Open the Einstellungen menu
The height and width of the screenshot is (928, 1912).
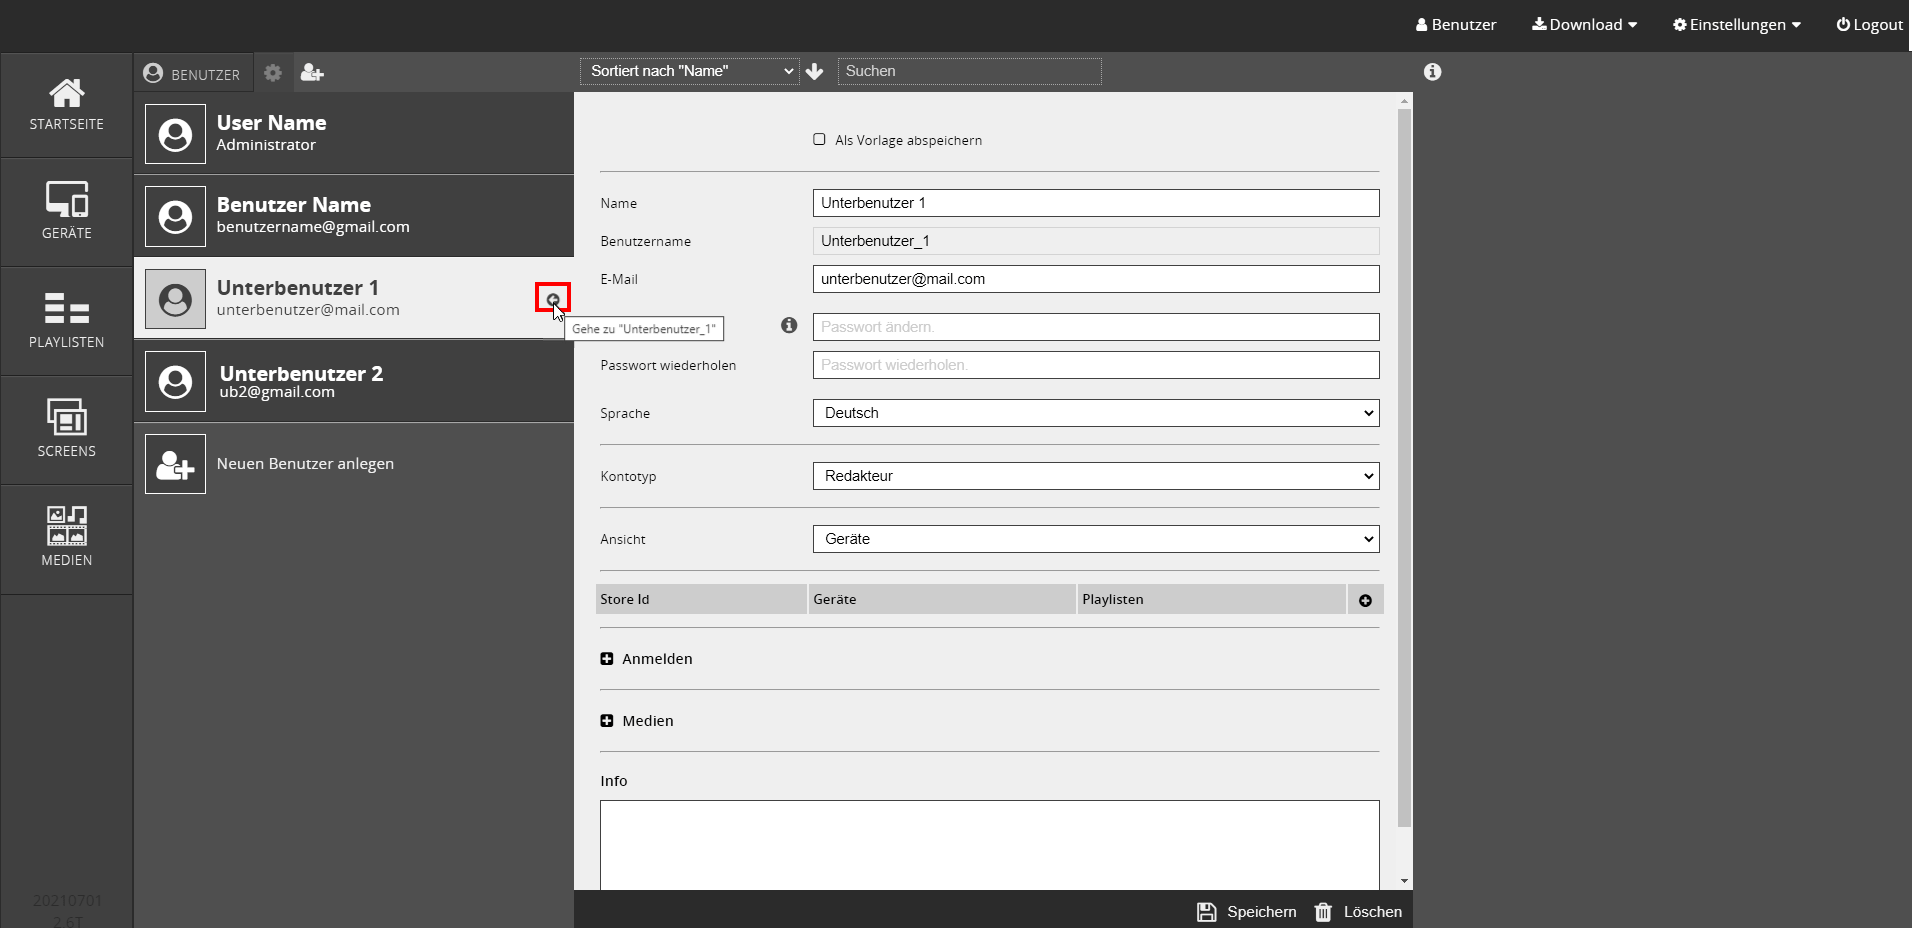[x=1736, y=25]
